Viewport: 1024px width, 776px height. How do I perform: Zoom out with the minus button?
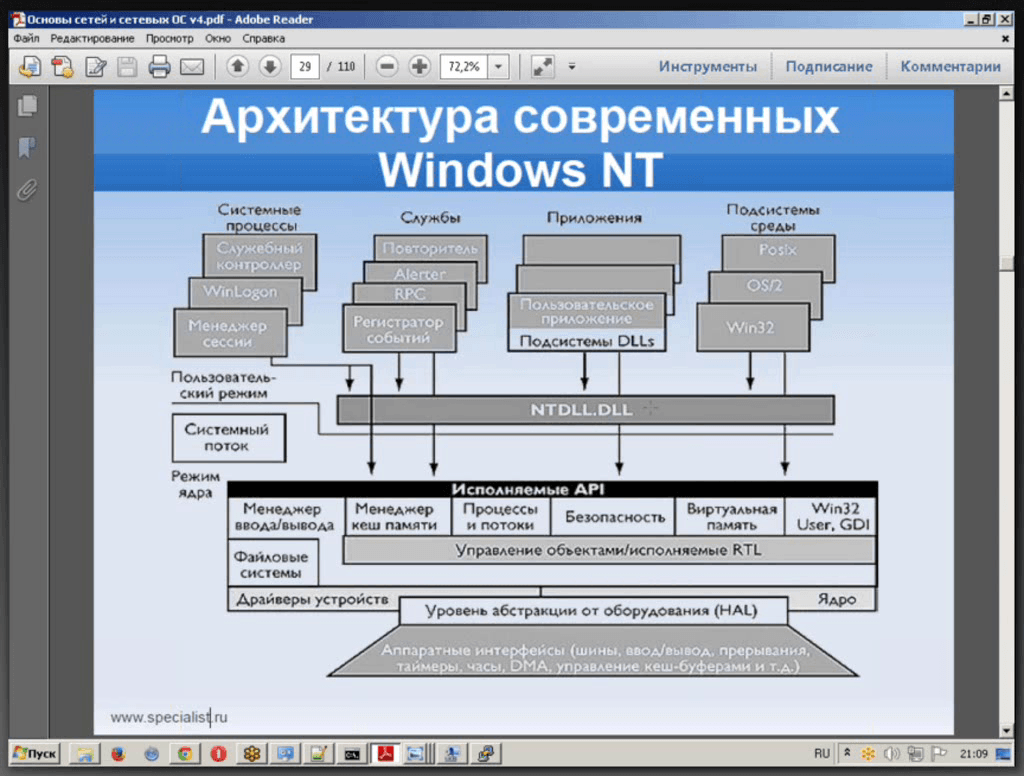tap(387, 66)
